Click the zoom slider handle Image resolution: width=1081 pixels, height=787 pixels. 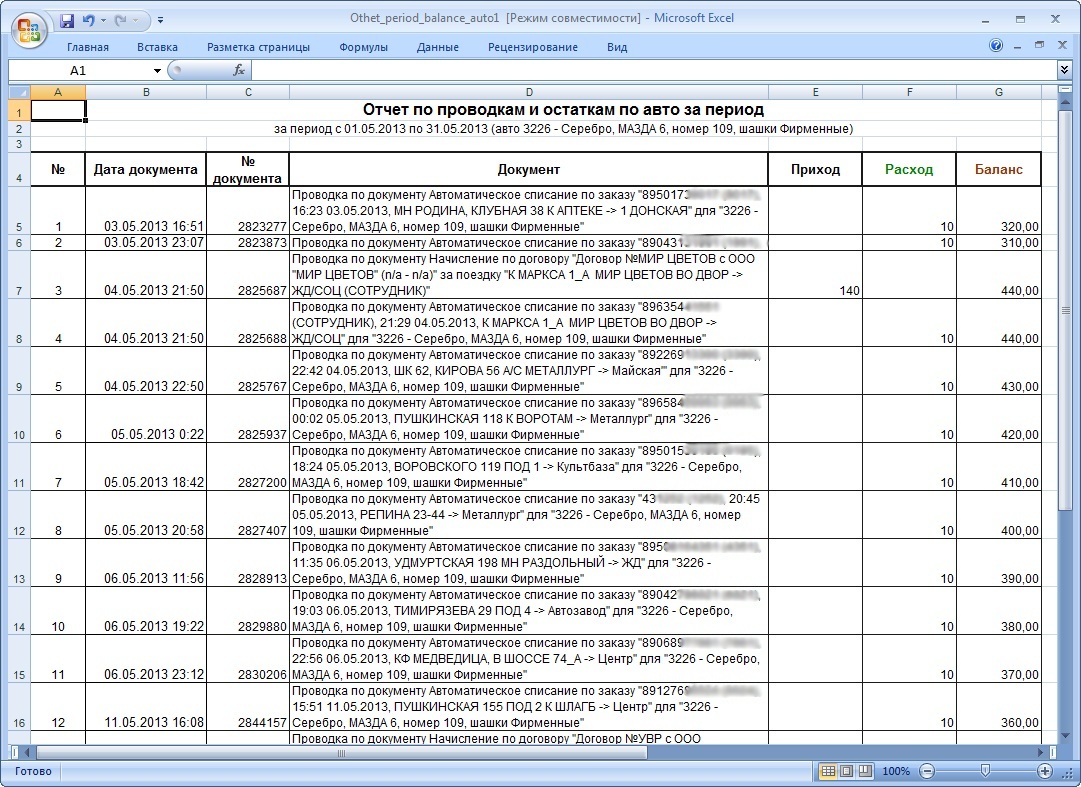coord(985,771)
